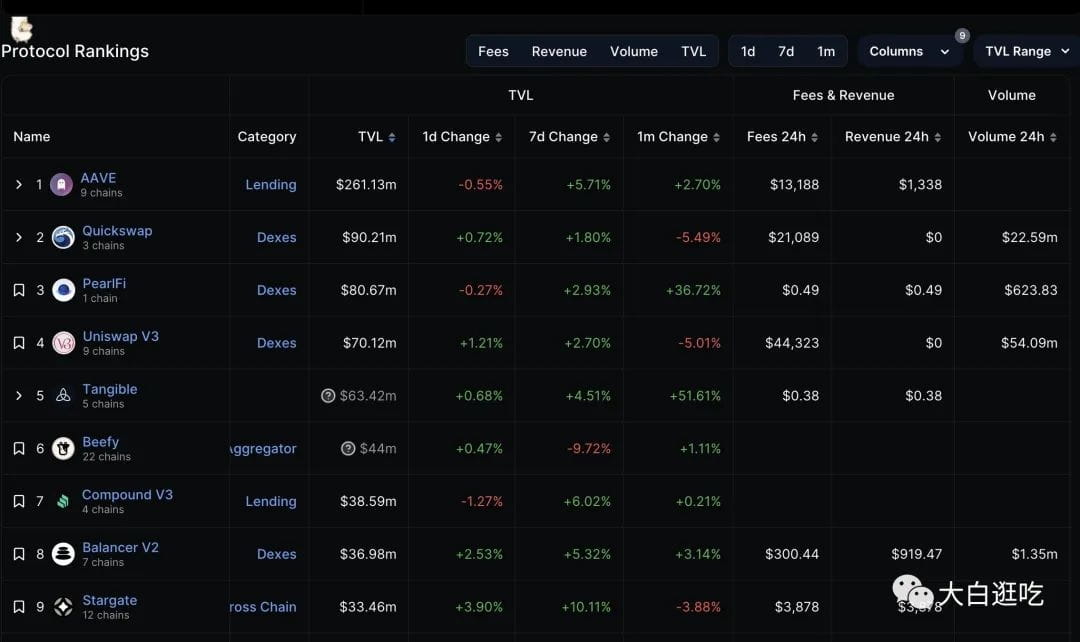Click the question mark icon beside $63.42m

(328, 395)
